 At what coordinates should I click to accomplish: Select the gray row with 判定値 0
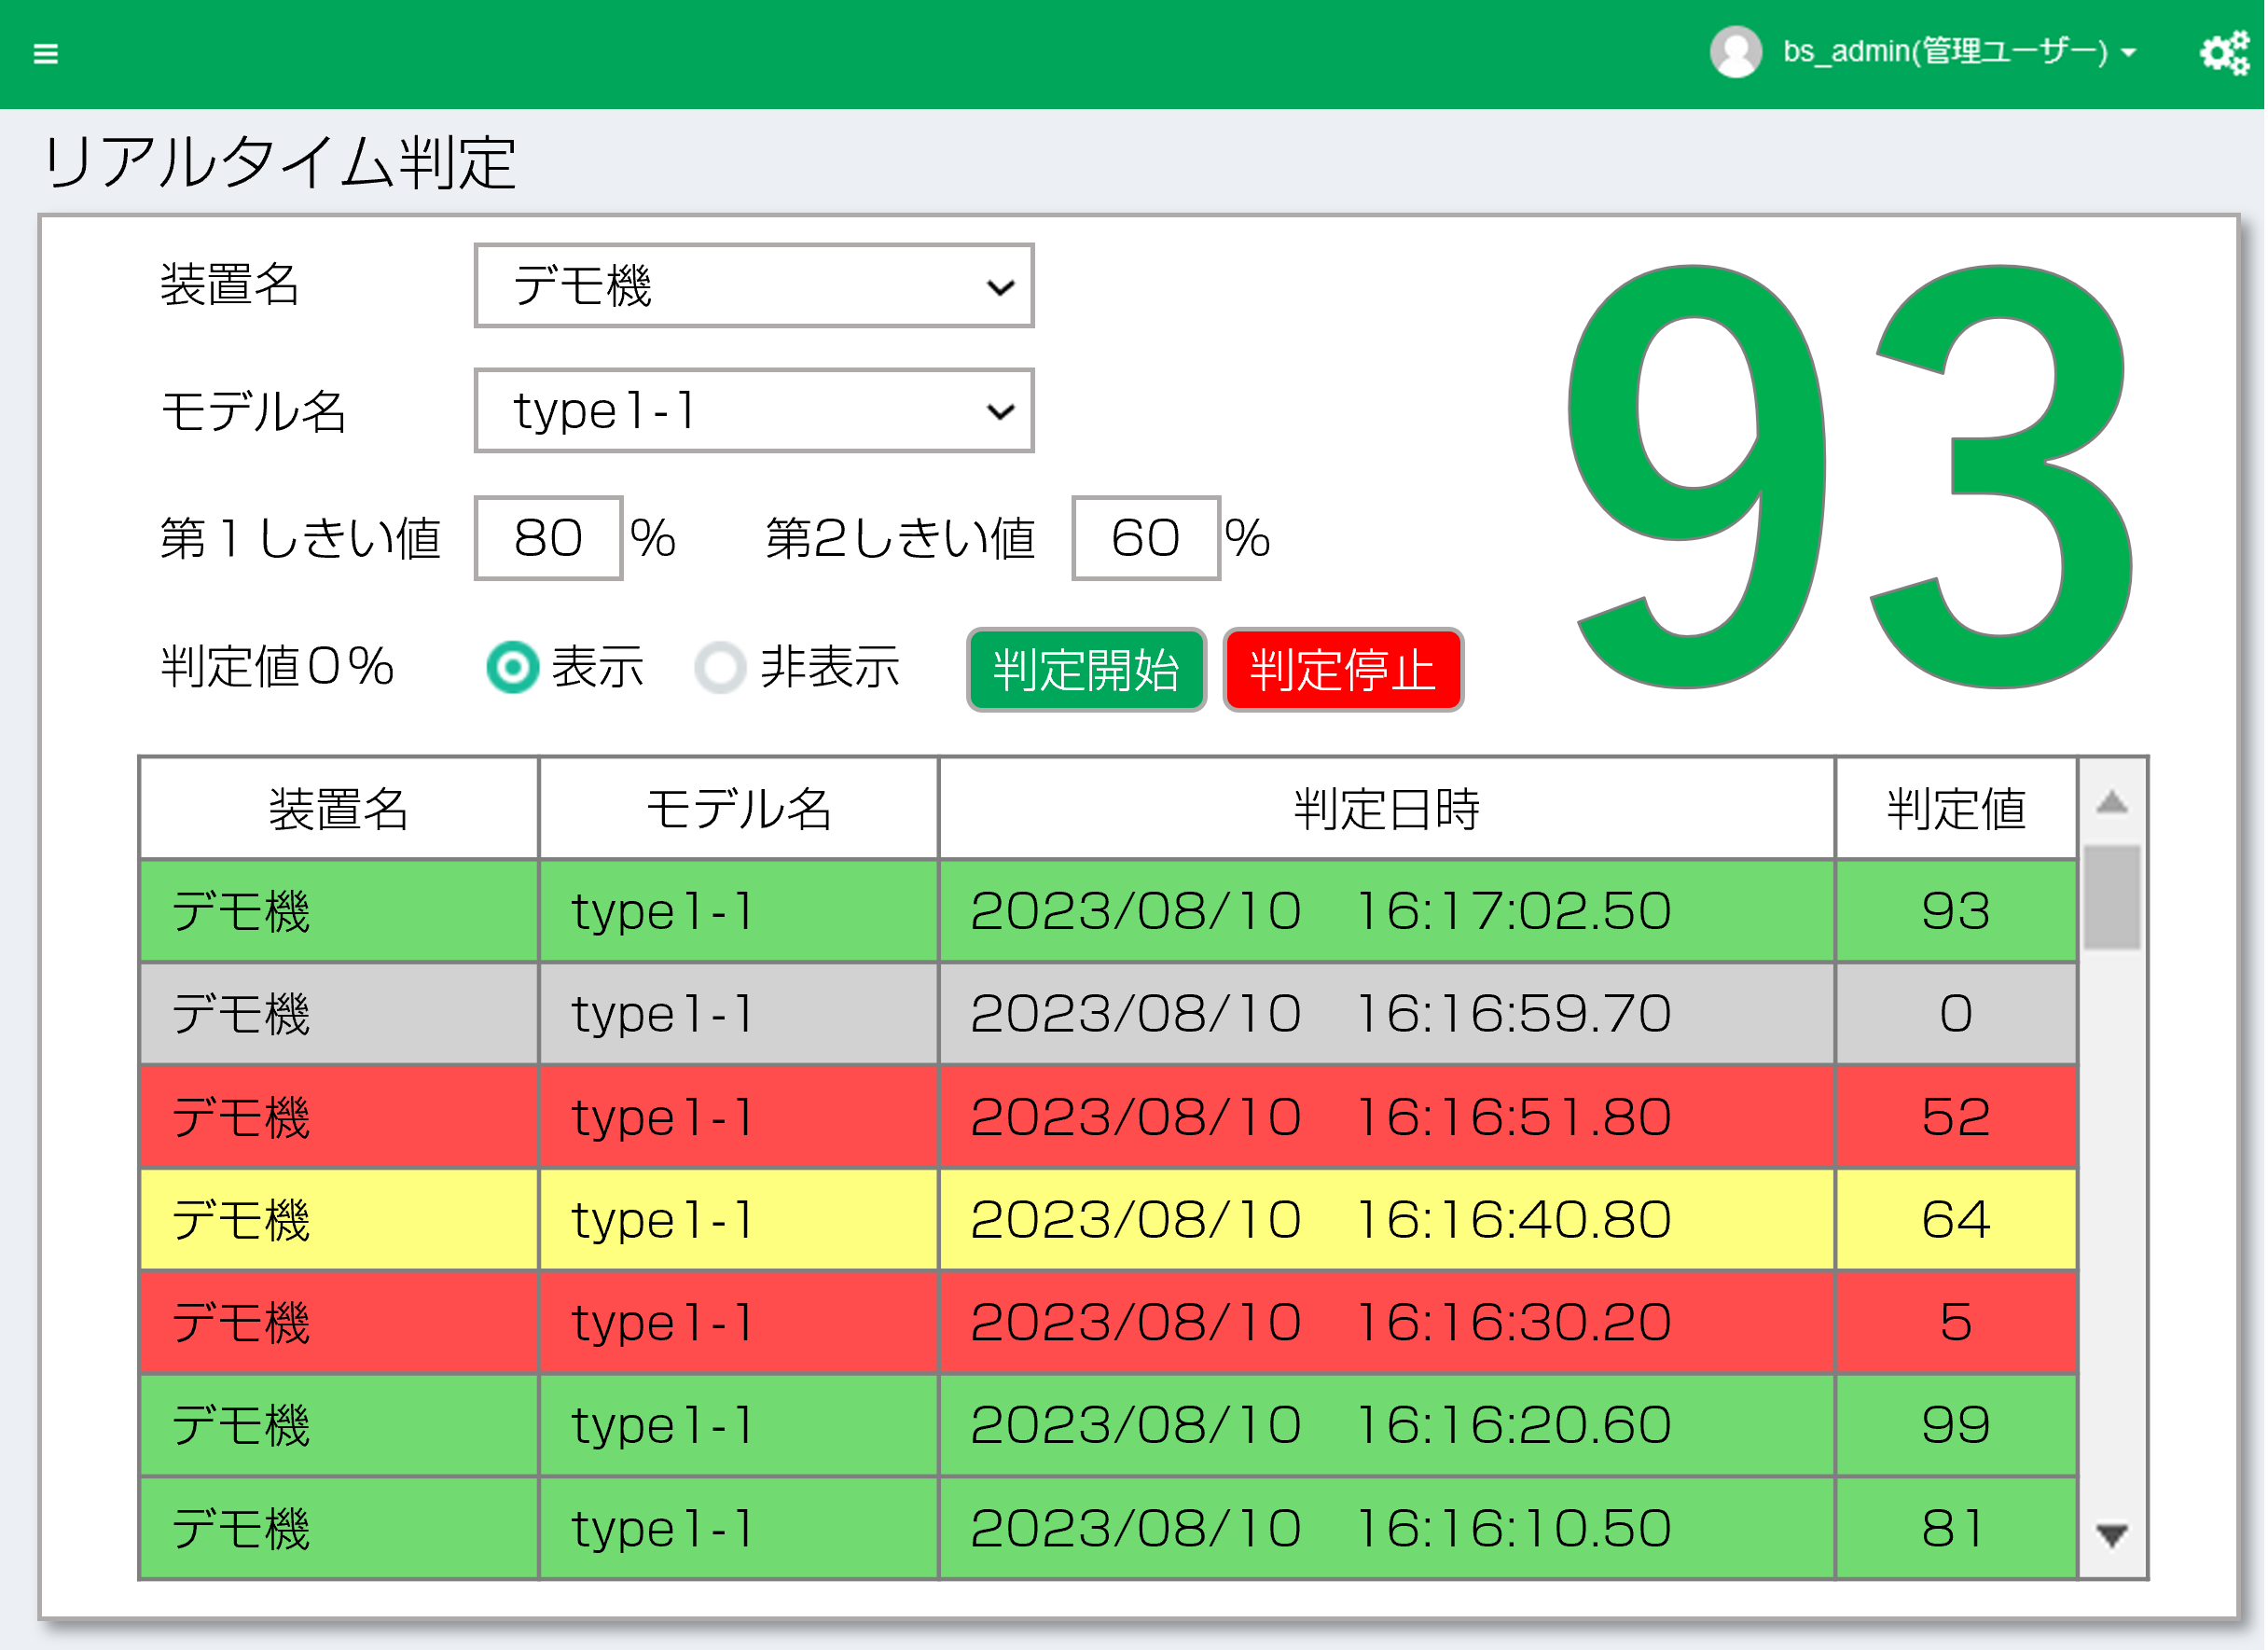1108,1014
